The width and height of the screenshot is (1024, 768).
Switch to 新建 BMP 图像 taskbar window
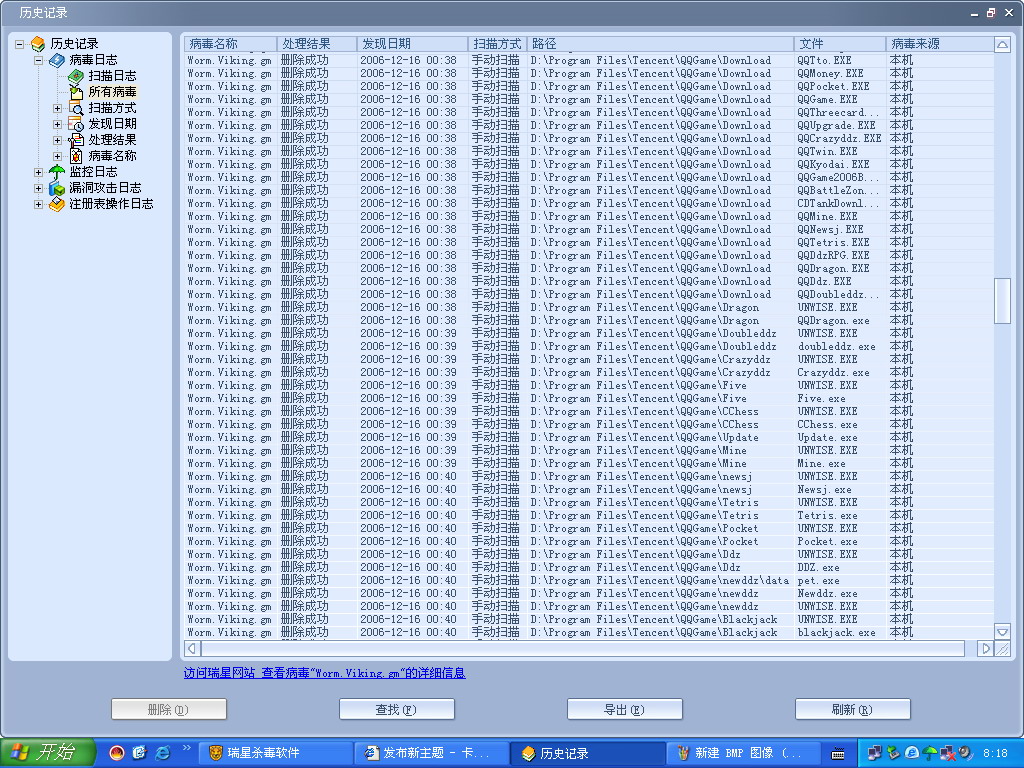click(744, 753)
